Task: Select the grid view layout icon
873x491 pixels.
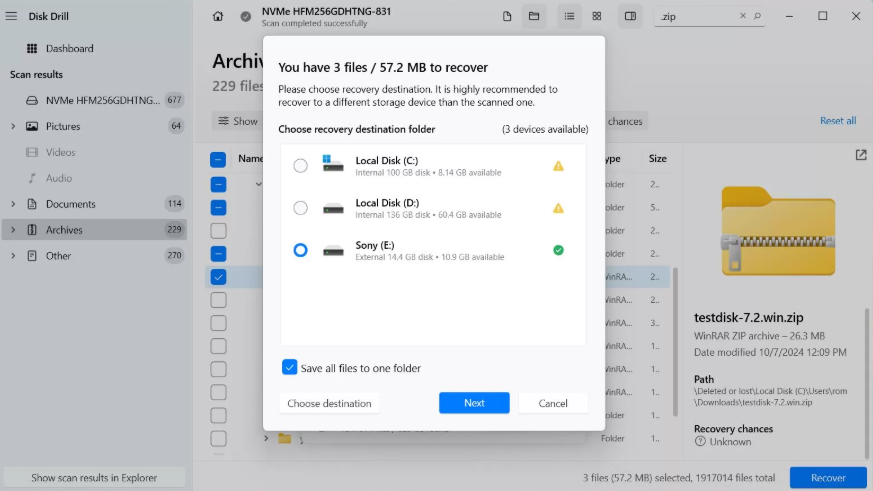Action: pyautogui.click(x=597, y=16)
